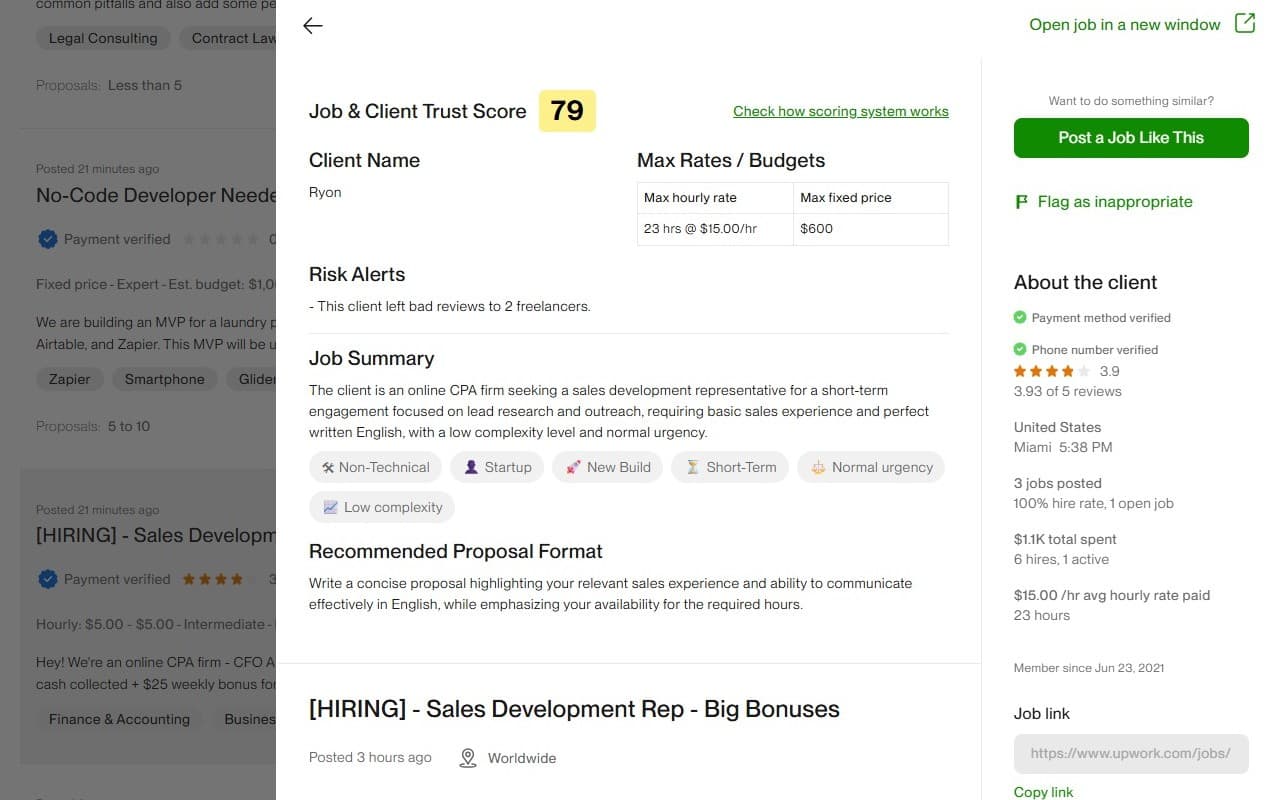
Task: Click the person icon on the Startup tag
Action: 471,466
